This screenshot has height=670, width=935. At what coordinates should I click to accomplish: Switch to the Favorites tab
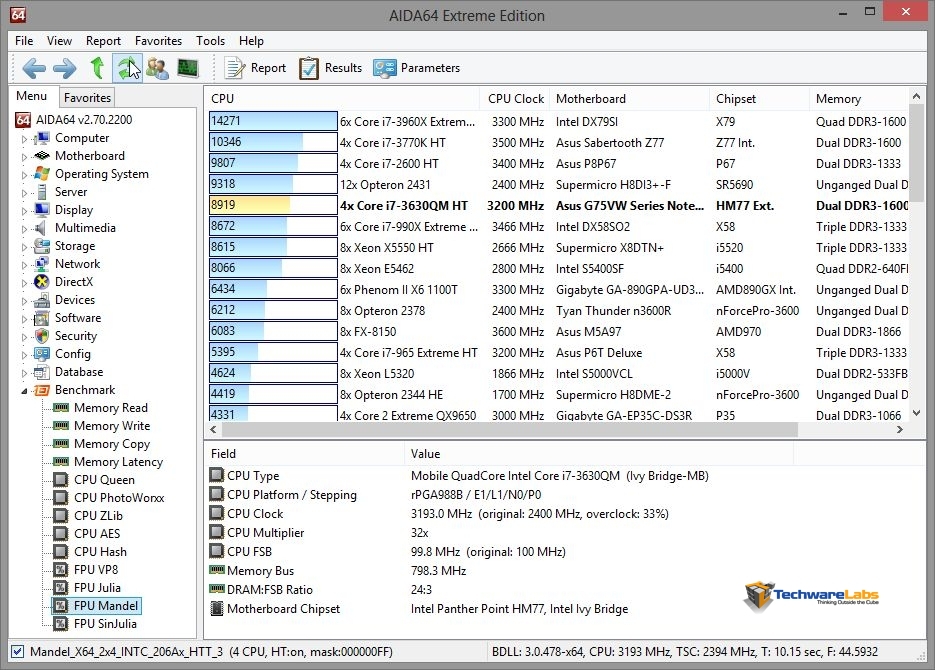87,97
